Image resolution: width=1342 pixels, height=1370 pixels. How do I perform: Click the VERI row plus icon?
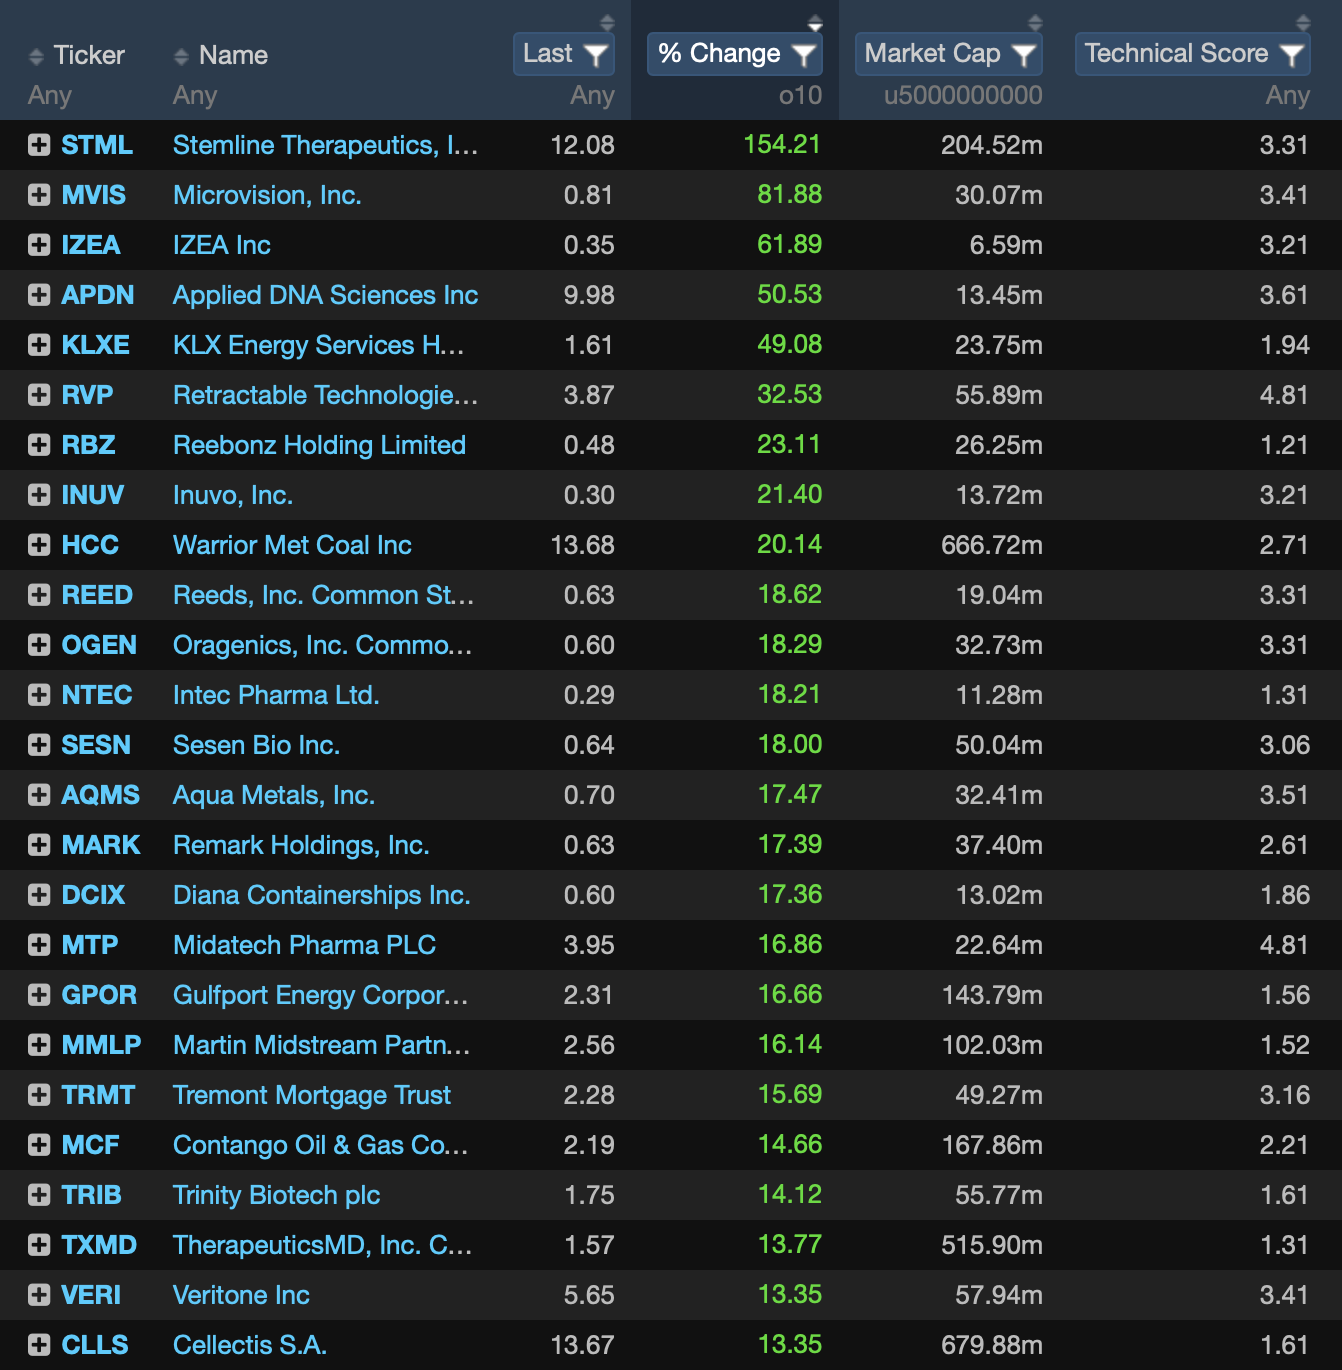click(x=39, y=1295)
